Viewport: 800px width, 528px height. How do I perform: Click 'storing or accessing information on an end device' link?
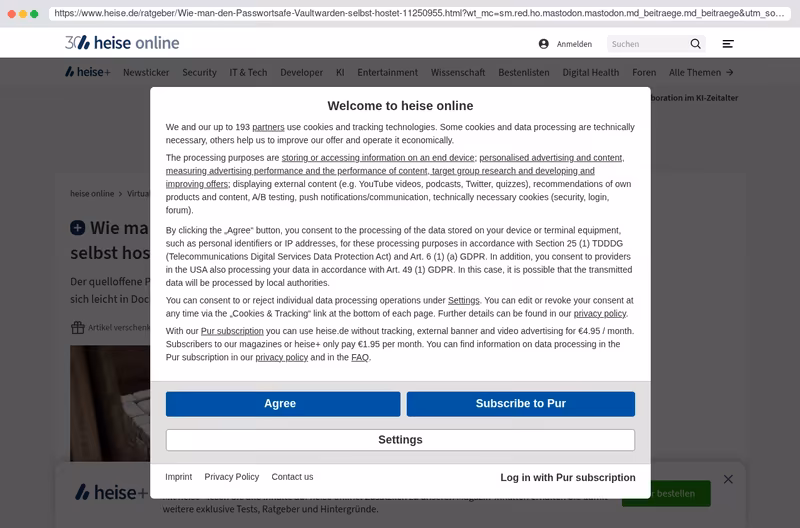click(378, 158)
